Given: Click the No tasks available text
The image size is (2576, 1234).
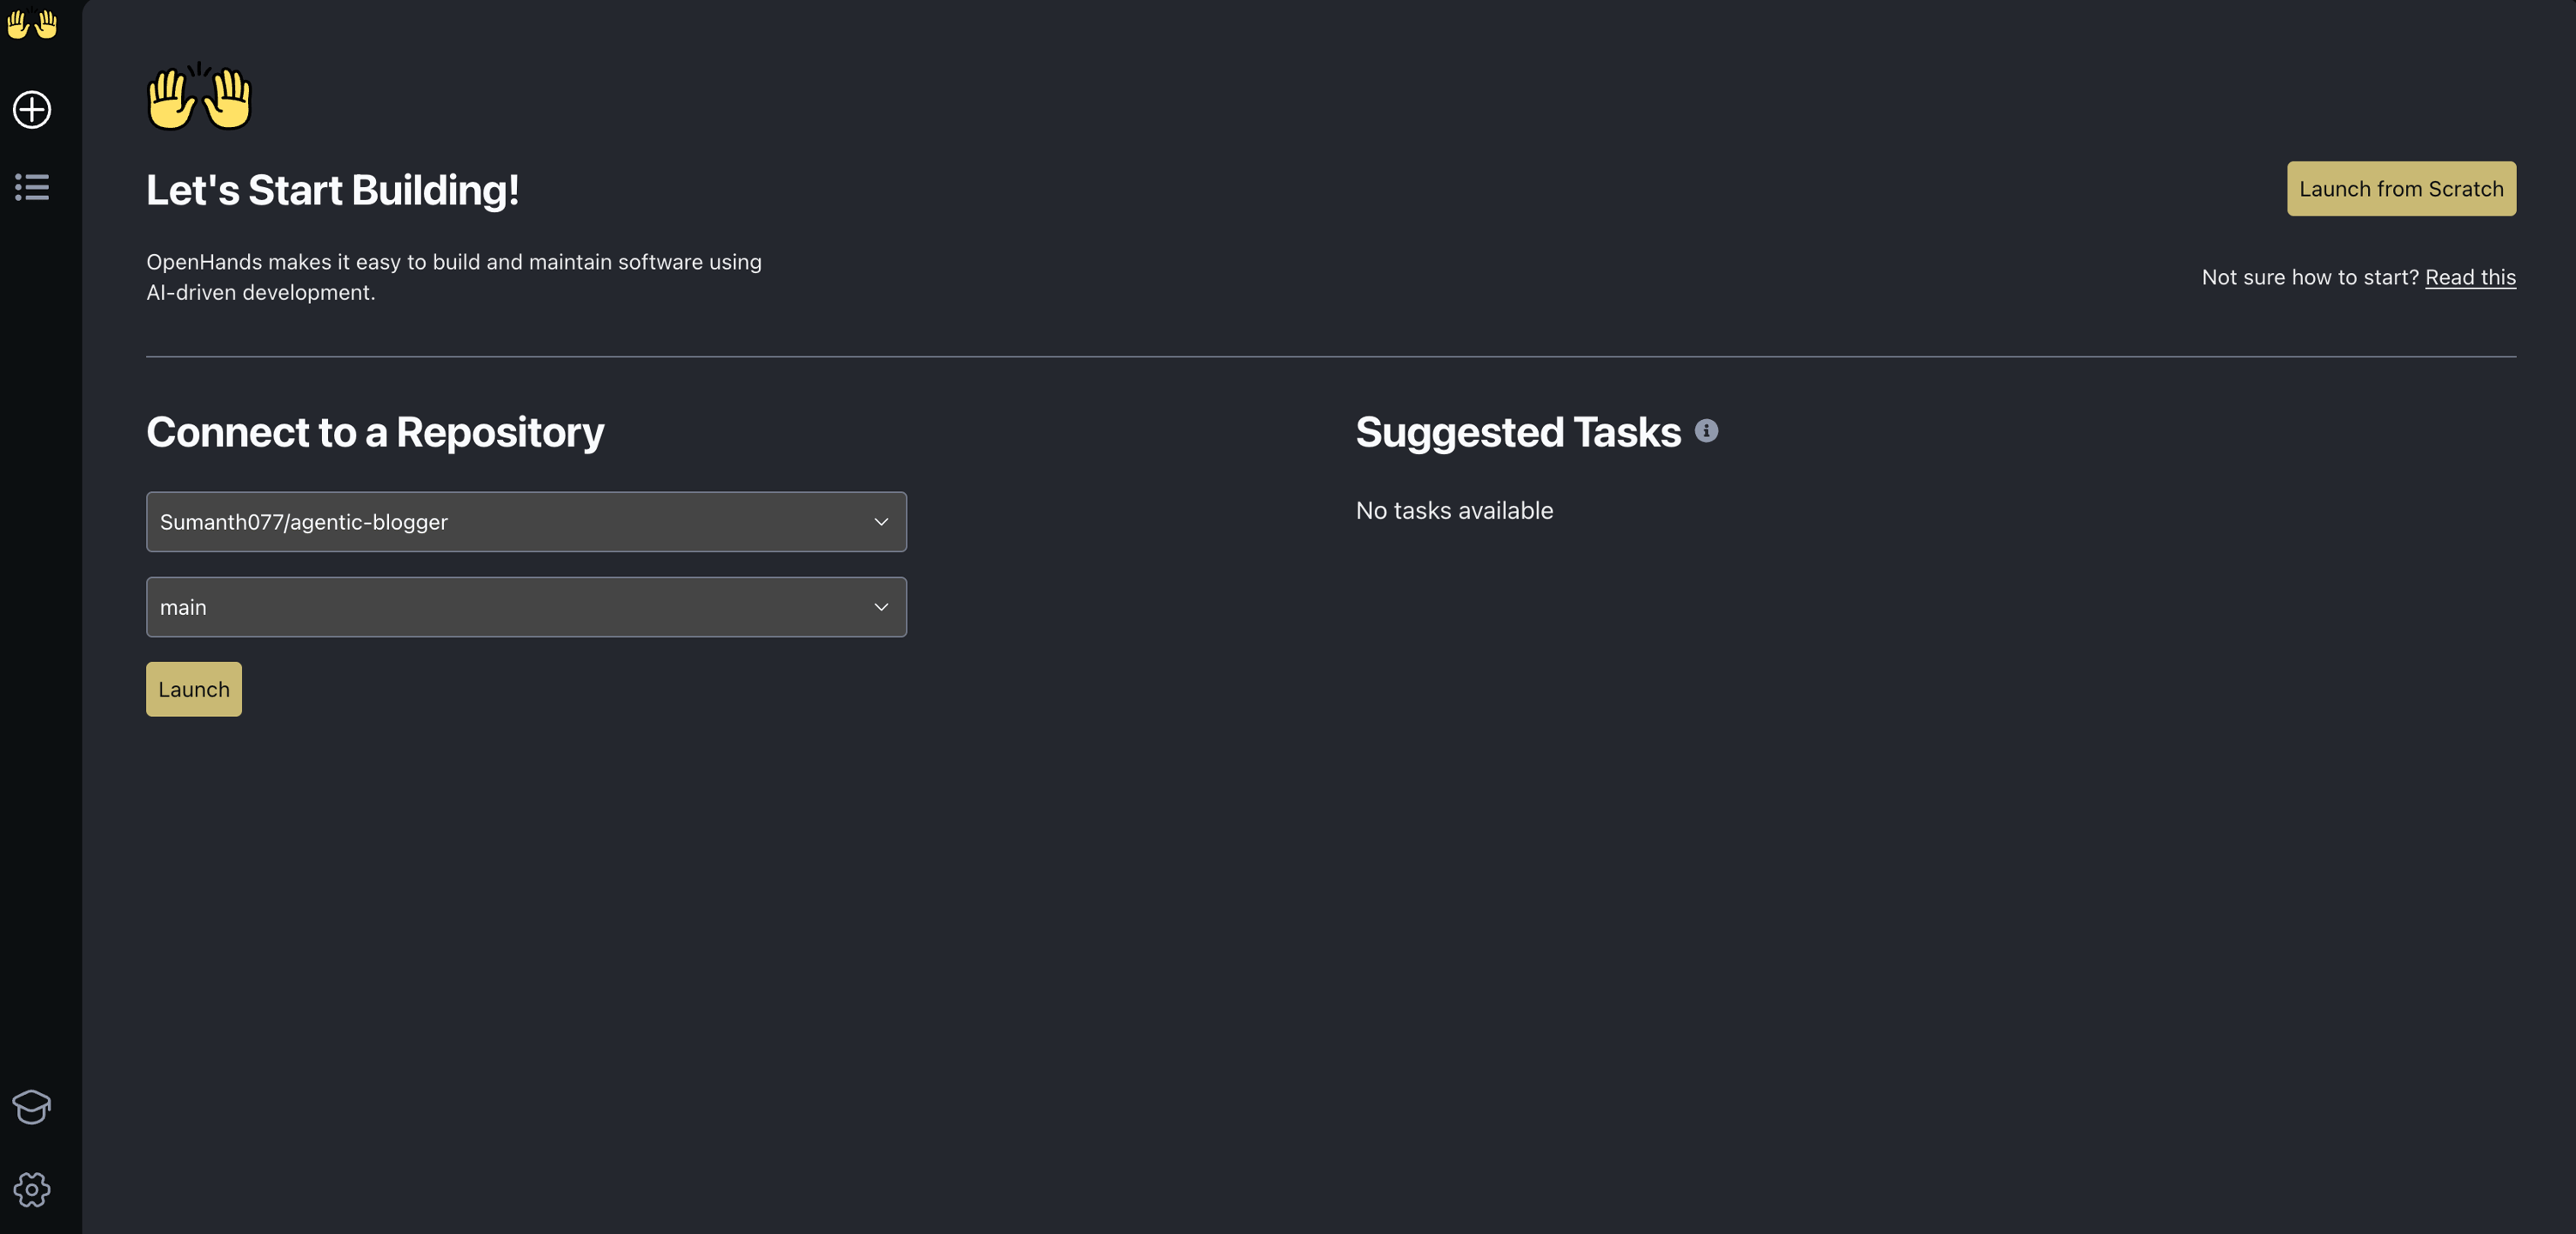Looking at the screenshot, I should pyautogui.click(x=1454, y=510).
